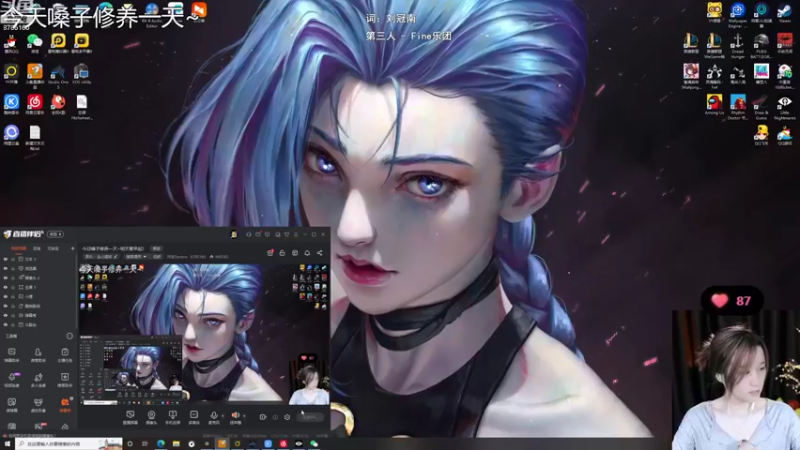Mute the orange speaker icon
Screen dimensions: 800x450
(x=235, y=416)
